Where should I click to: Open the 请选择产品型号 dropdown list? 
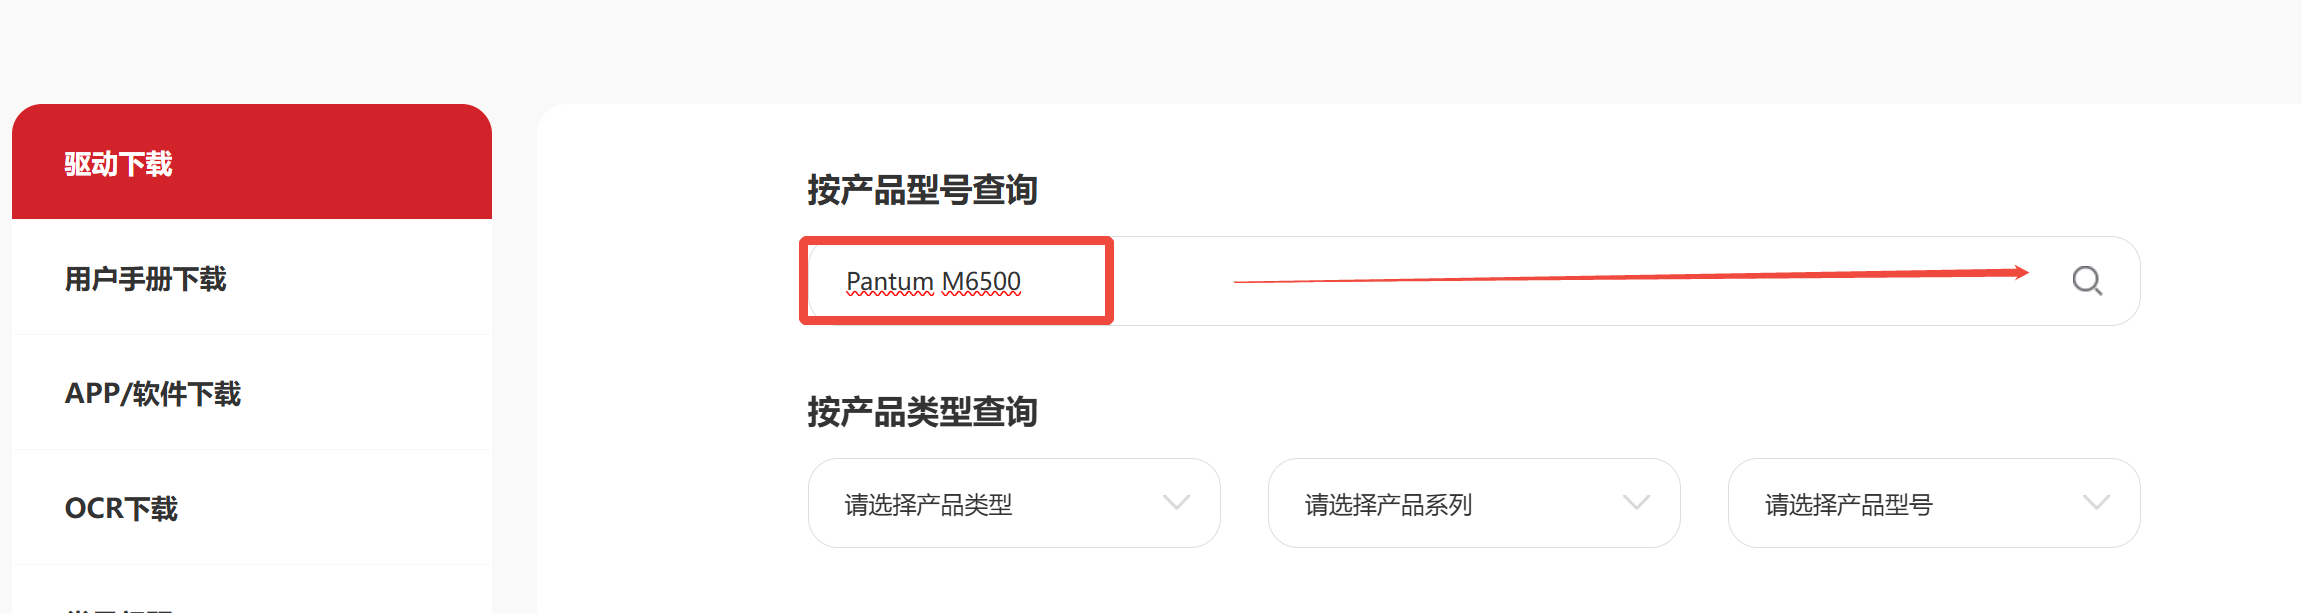(x=1934, y=503)
